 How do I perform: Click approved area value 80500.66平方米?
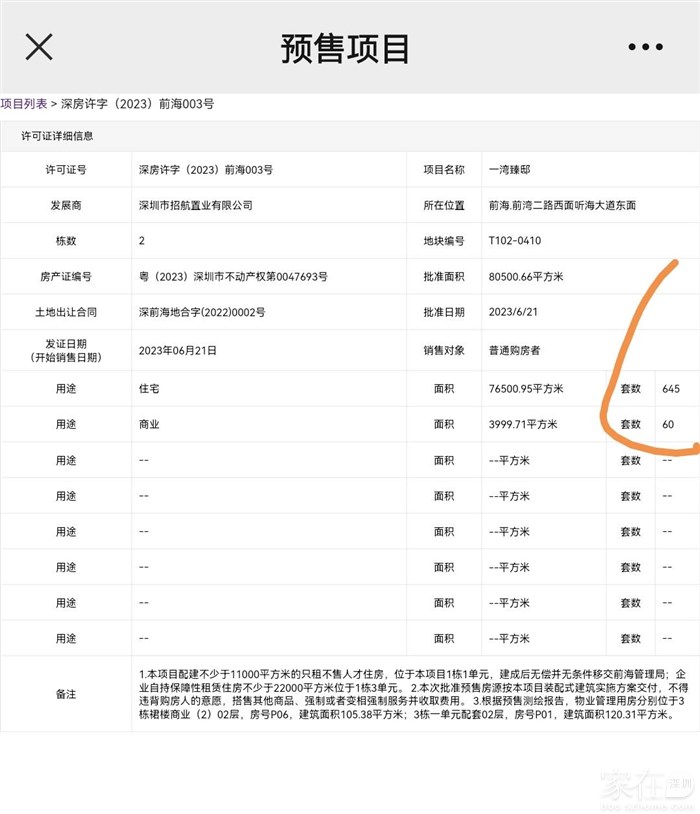tap(526, 276)
